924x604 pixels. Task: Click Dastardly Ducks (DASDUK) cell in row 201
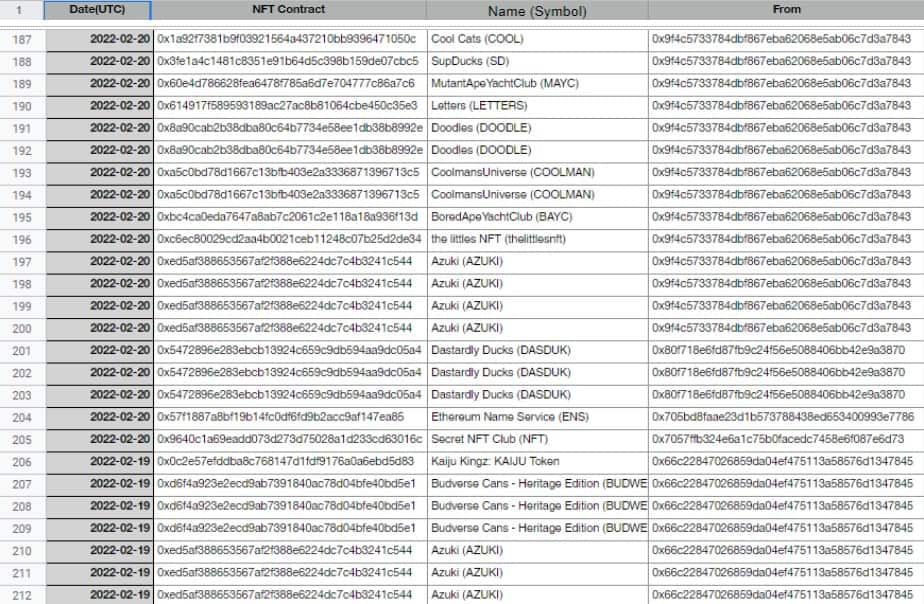tap(537, 351)
